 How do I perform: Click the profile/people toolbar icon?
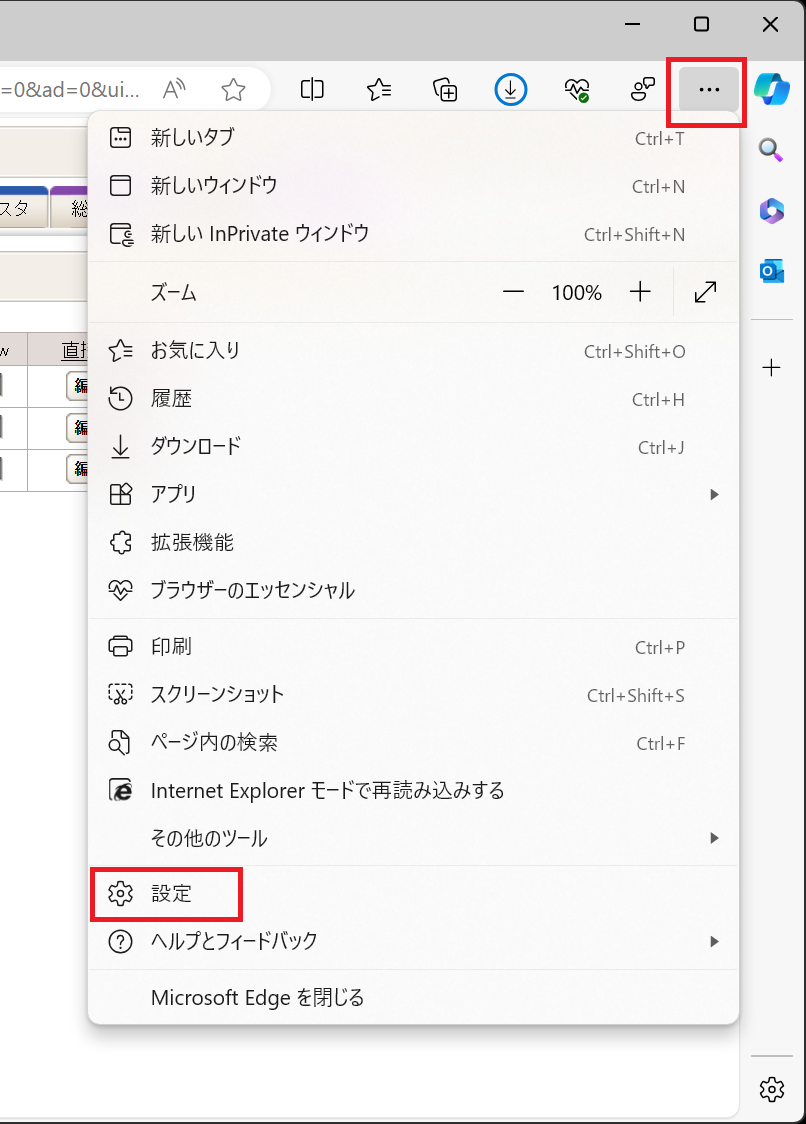tap(643, 90)
